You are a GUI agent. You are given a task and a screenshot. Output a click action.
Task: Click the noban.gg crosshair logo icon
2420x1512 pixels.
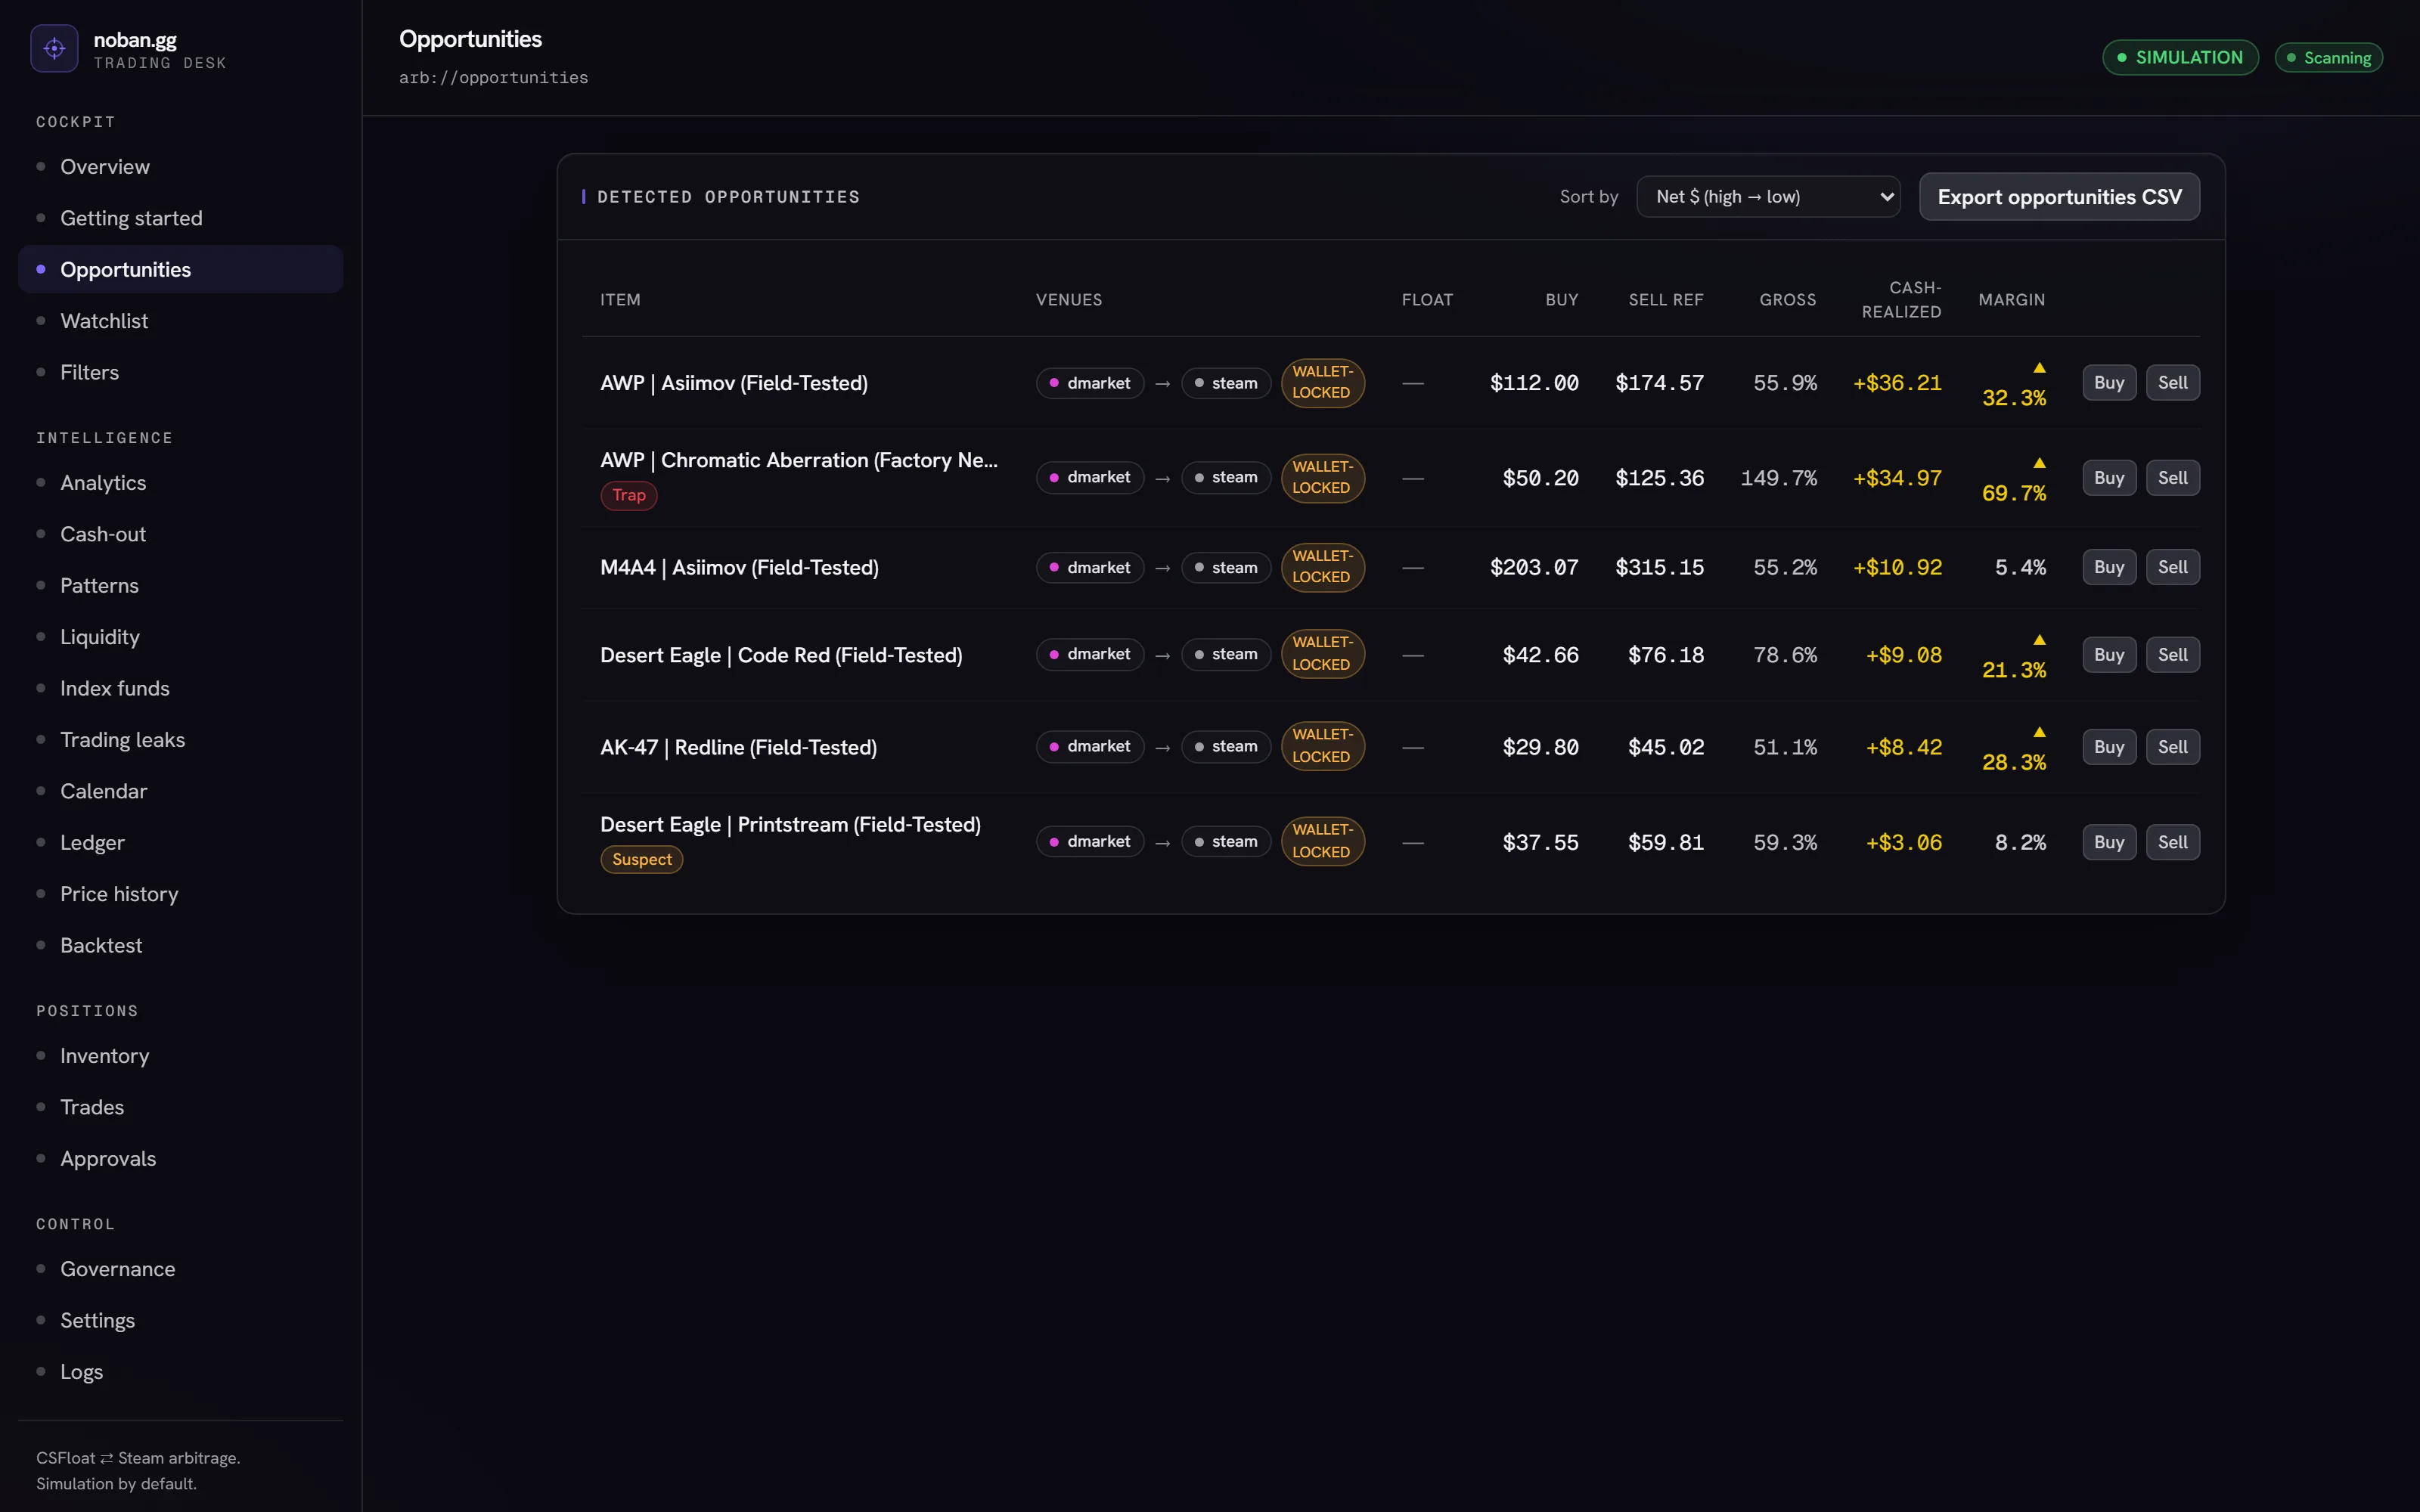click(x=54, y=48)
